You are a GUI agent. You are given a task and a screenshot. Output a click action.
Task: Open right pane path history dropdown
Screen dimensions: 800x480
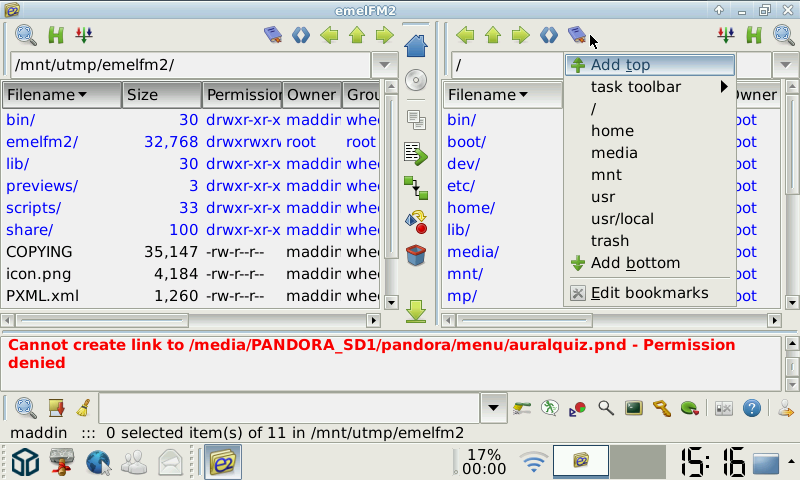tap(785, 65)
